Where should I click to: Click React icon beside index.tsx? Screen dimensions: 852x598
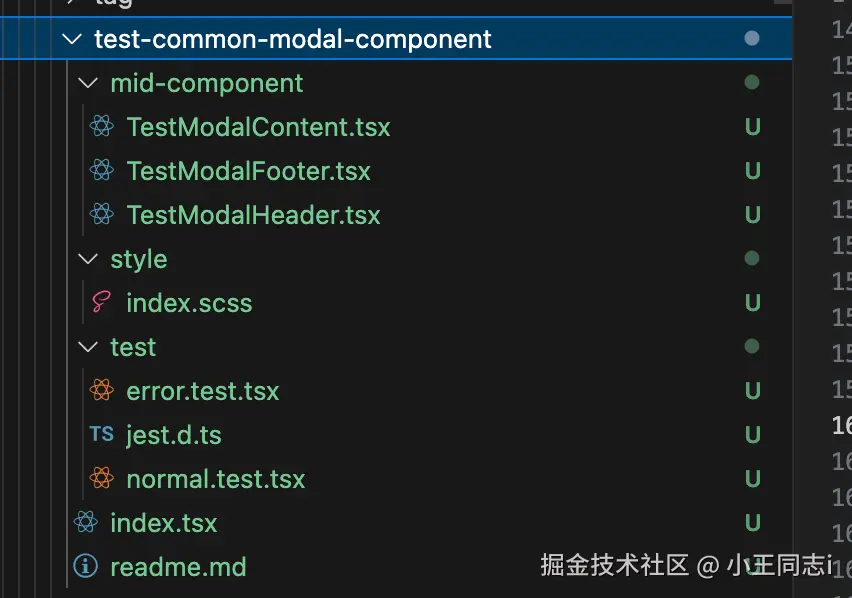[86, 523]
